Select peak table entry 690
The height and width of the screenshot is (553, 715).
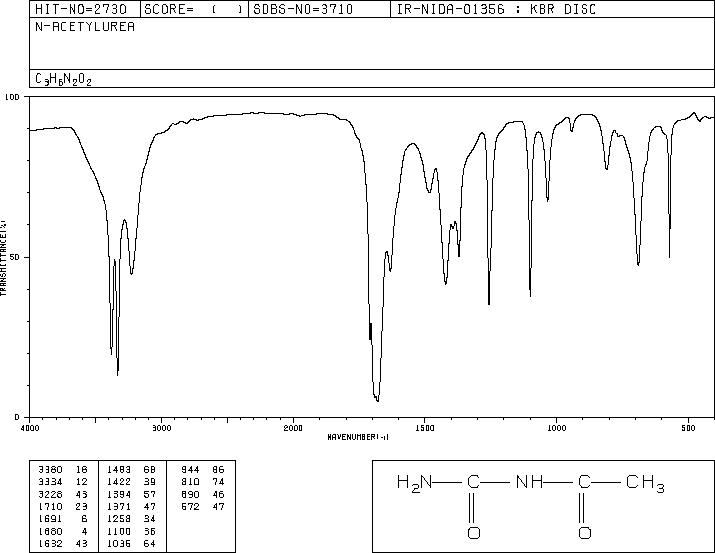click(x=190, y=494)
